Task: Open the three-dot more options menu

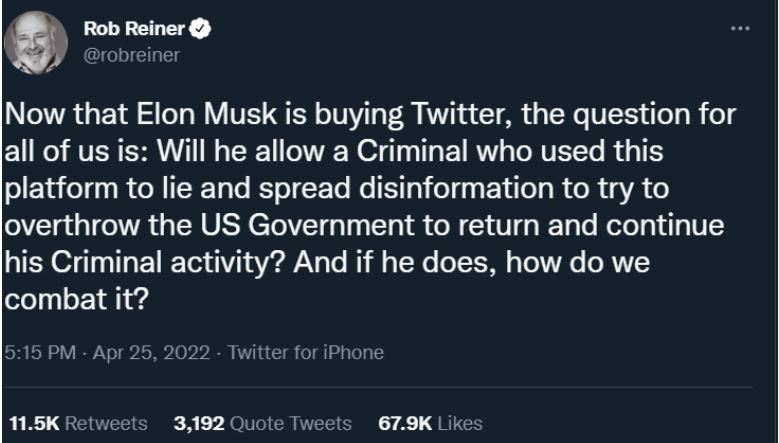Action: click(740, 27)
